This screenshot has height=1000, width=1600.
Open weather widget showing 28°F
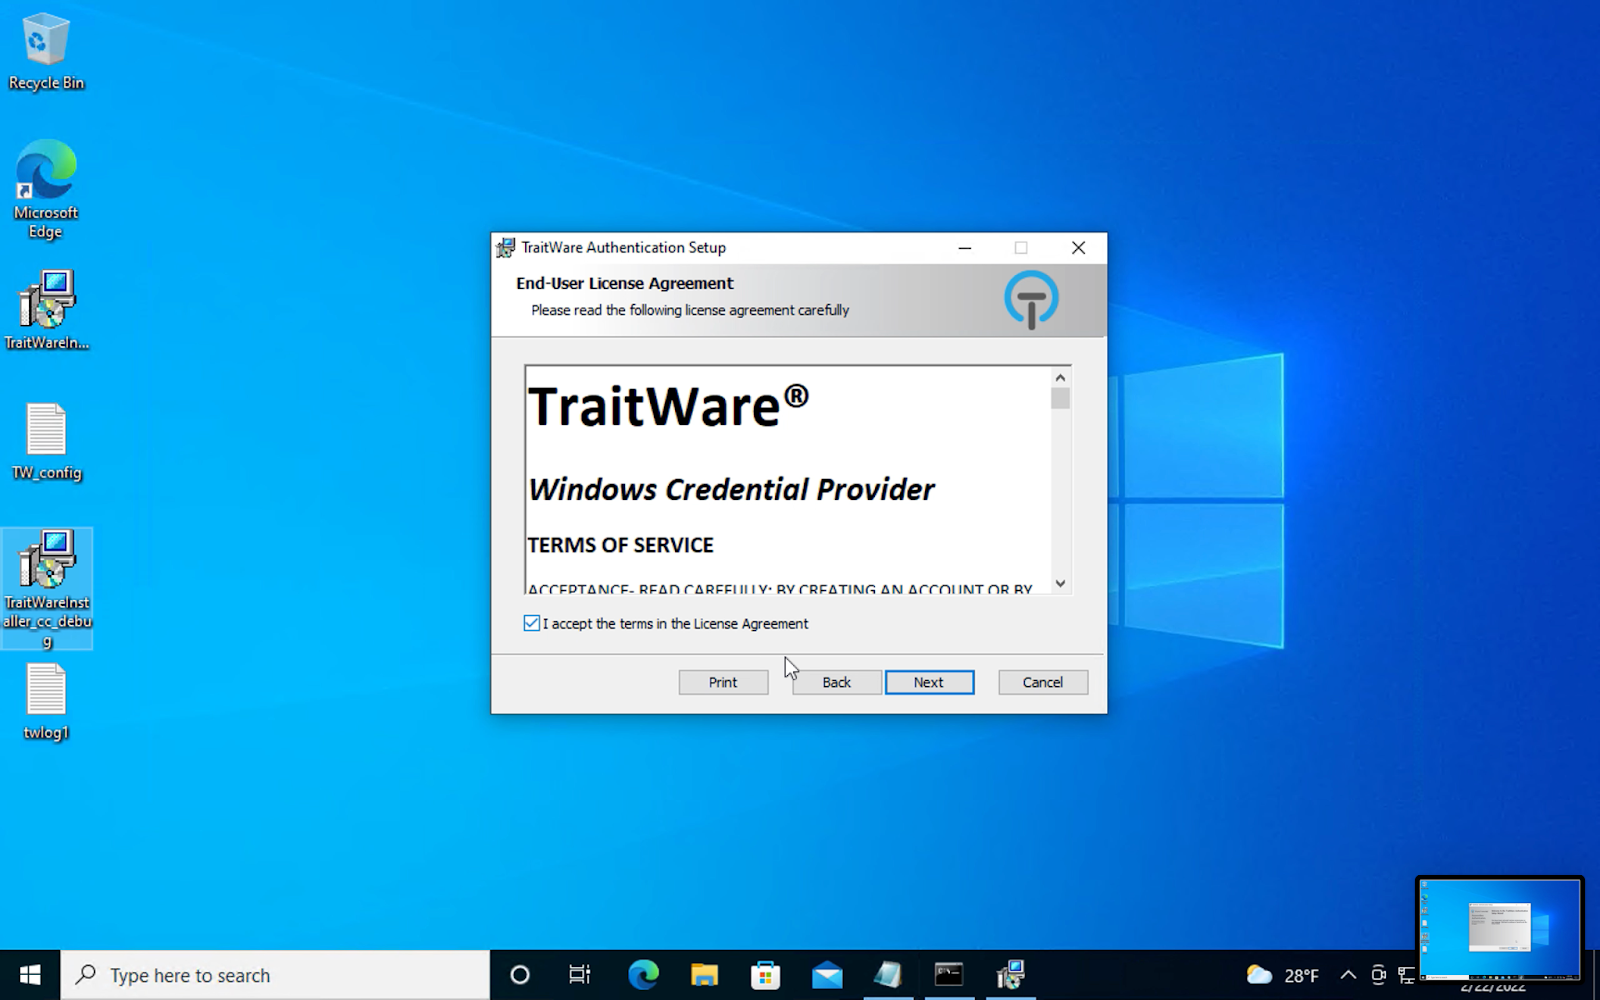tap(1283, 975)
